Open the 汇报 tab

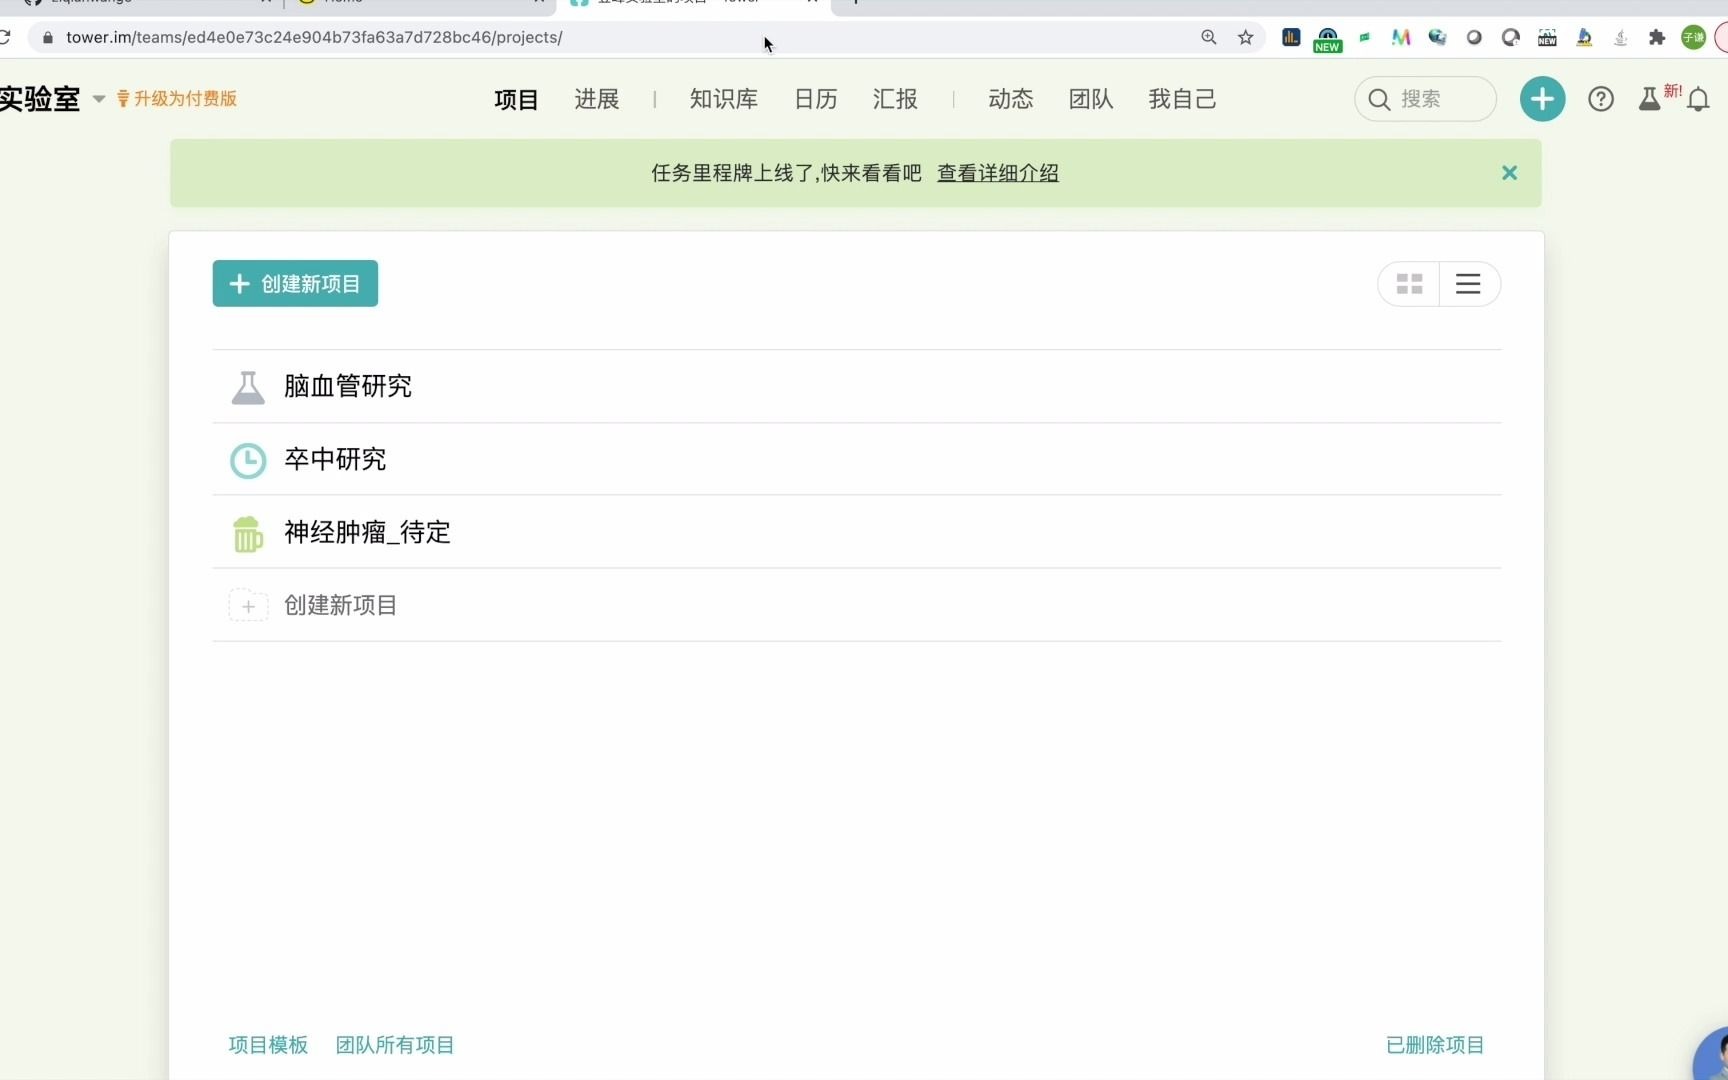[895, 99]
